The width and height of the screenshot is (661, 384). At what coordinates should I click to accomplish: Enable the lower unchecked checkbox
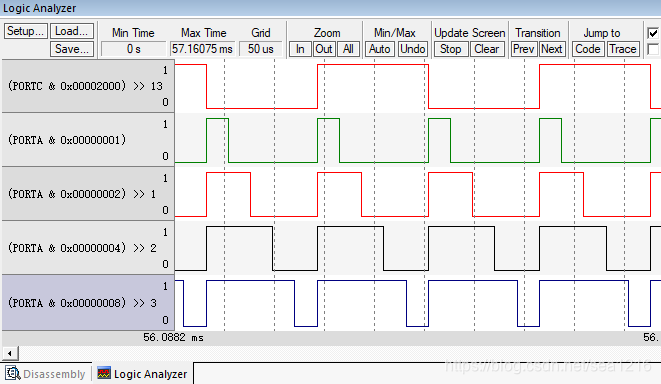[x=653, y=49]
